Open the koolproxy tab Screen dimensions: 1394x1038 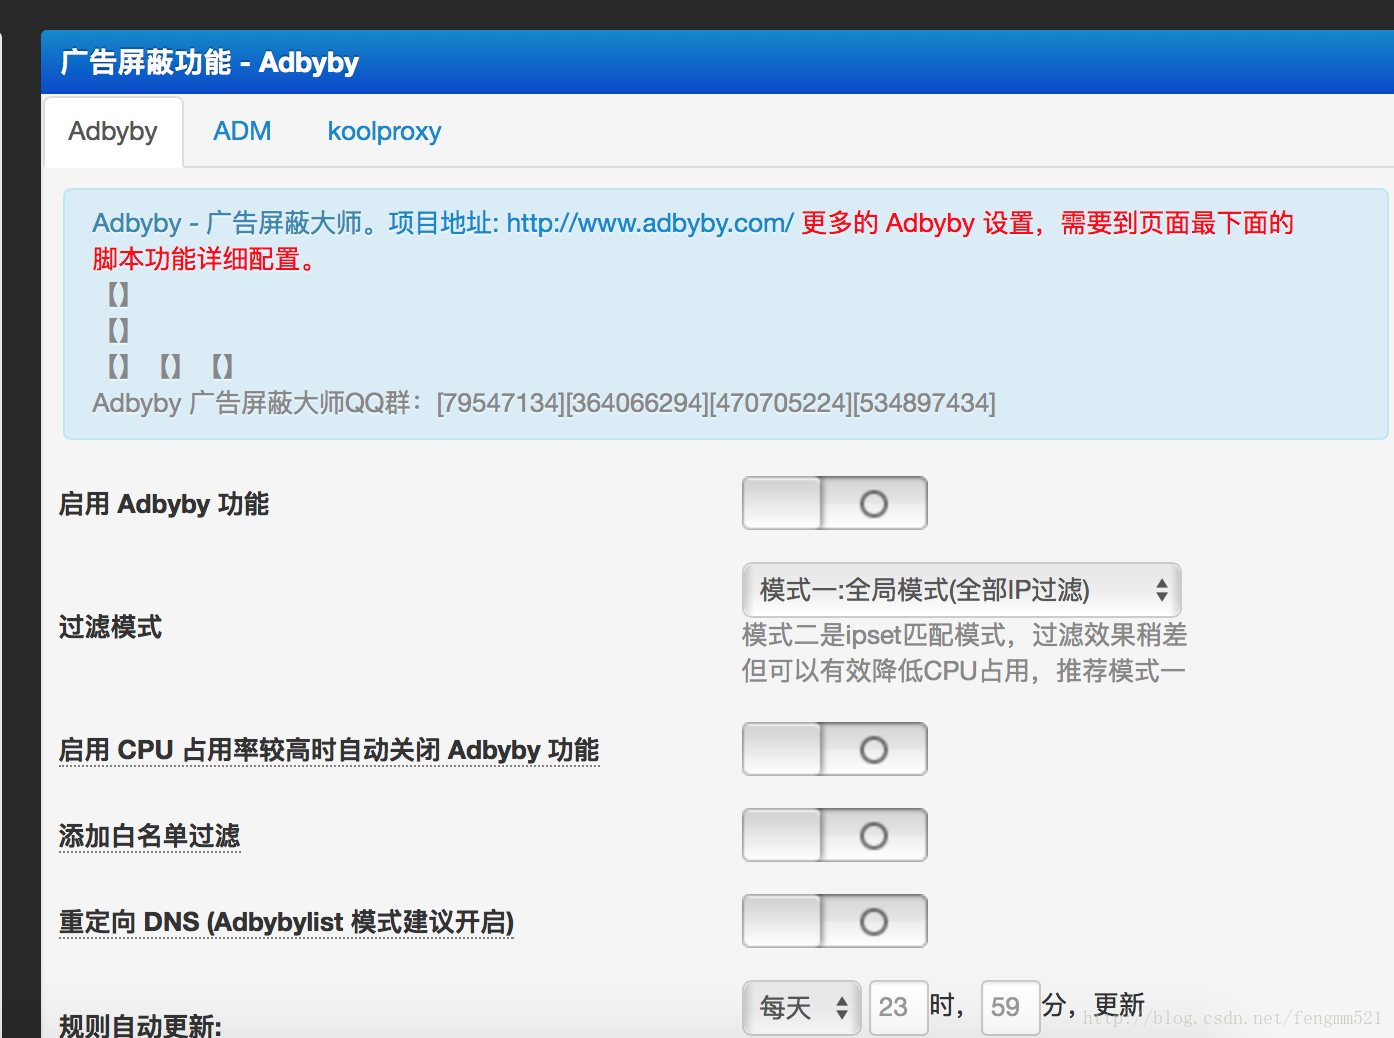[384, 131]
